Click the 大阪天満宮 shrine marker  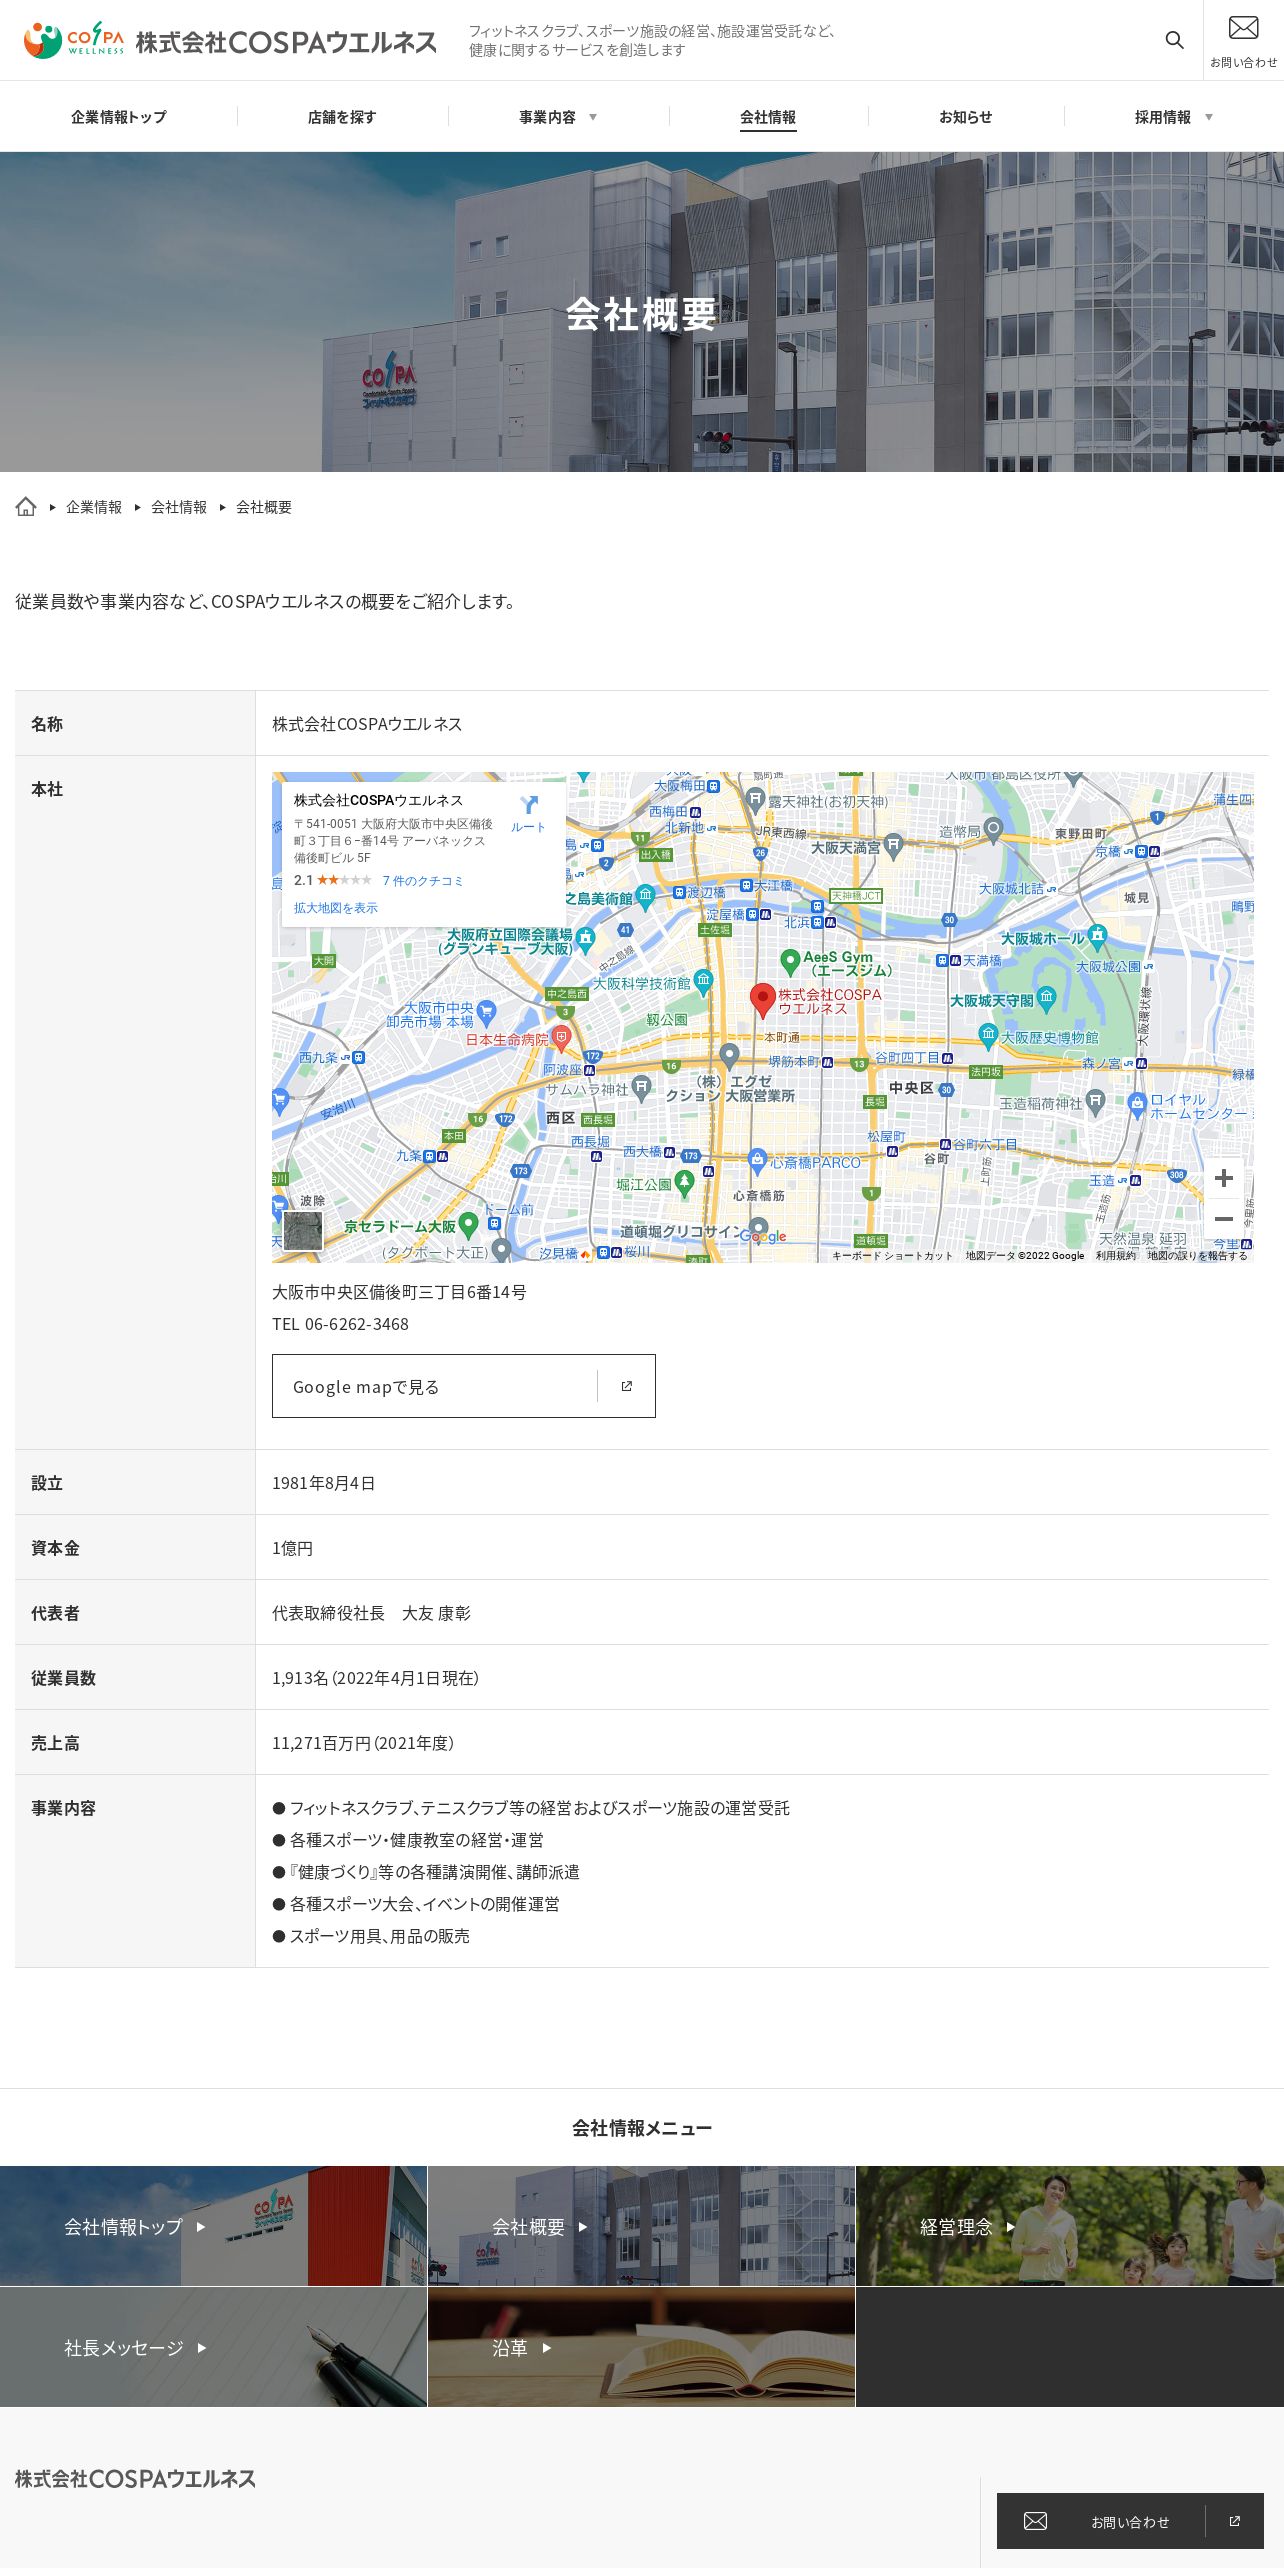pyautogui.click(x=894, y=846)
